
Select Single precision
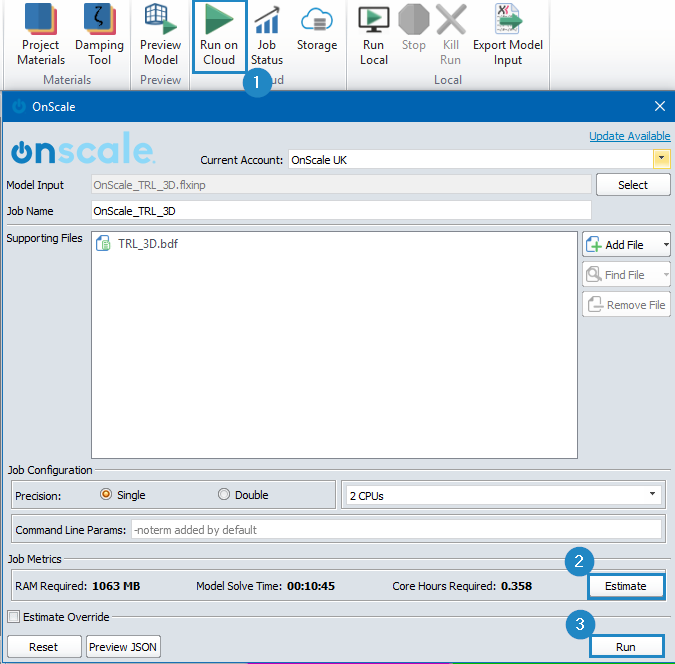(105, 494)
